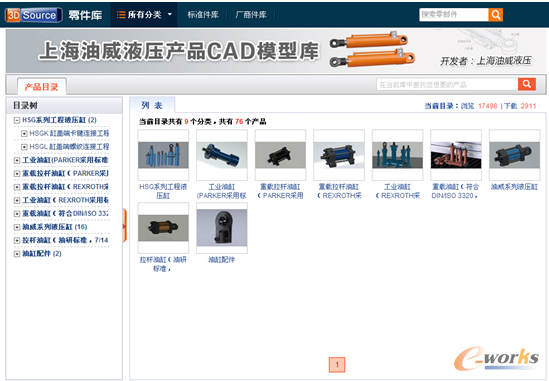
Task: Click the red library search magnifier button
Action: coord(527,84)
